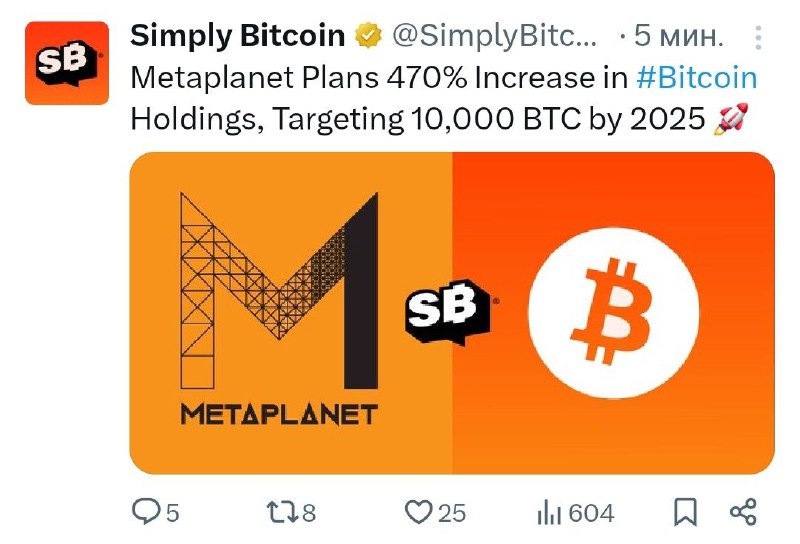The width and height of the screenshot is (800, 544).
Task: Open the #Bitcoin hashtag link
Action: coord(696,78)
